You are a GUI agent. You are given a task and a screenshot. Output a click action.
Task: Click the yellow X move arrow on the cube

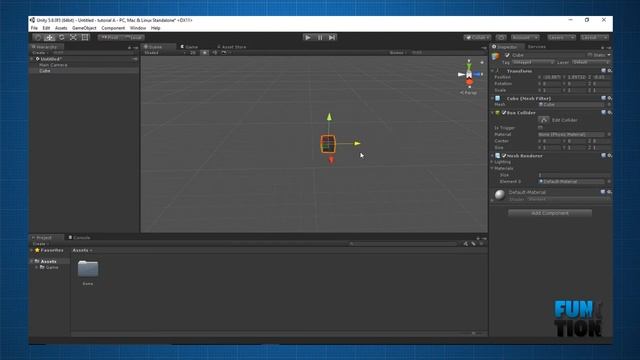click(357, 143)
